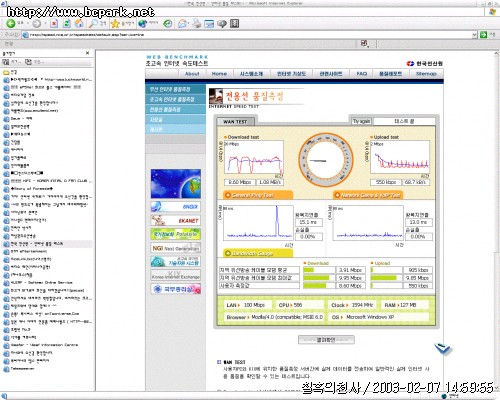Viewport: 500px width, 400px height.
Task: Select the WAN TEST tab
Action: 235,122
